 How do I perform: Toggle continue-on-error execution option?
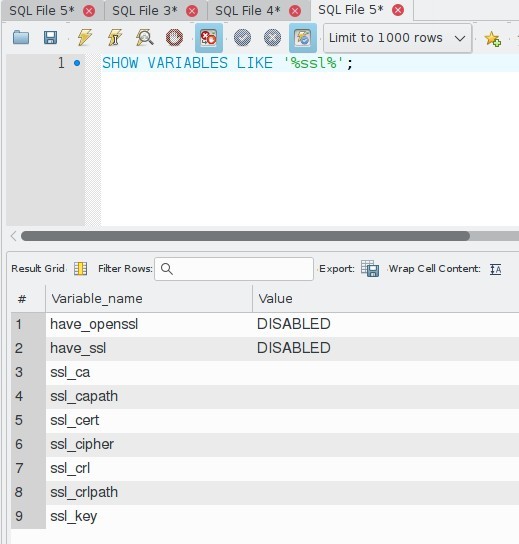coord(209,37)
